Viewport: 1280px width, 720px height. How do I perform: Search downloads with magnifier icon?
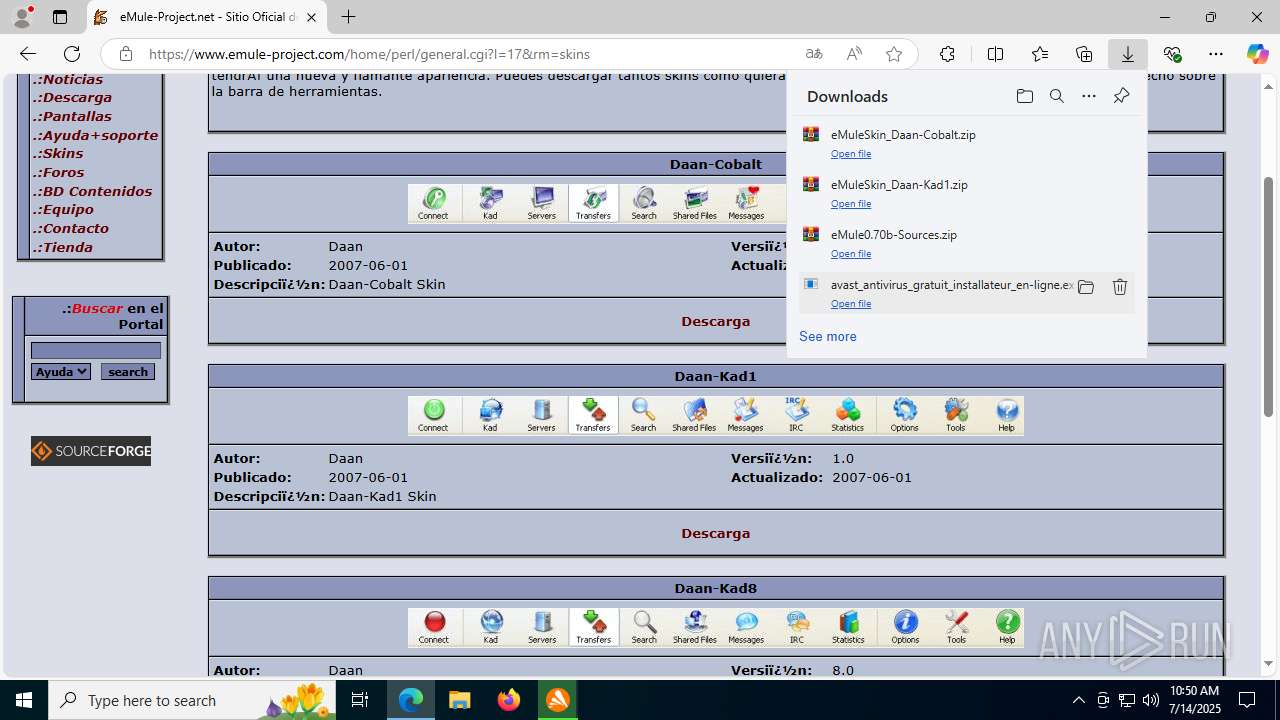(1056, 96)
